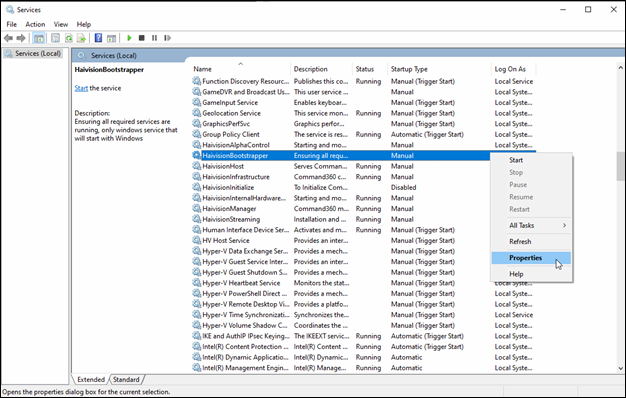The image size is (626, 398).
Task: Click the Restart Service toolbar icon
Action: 168,38
